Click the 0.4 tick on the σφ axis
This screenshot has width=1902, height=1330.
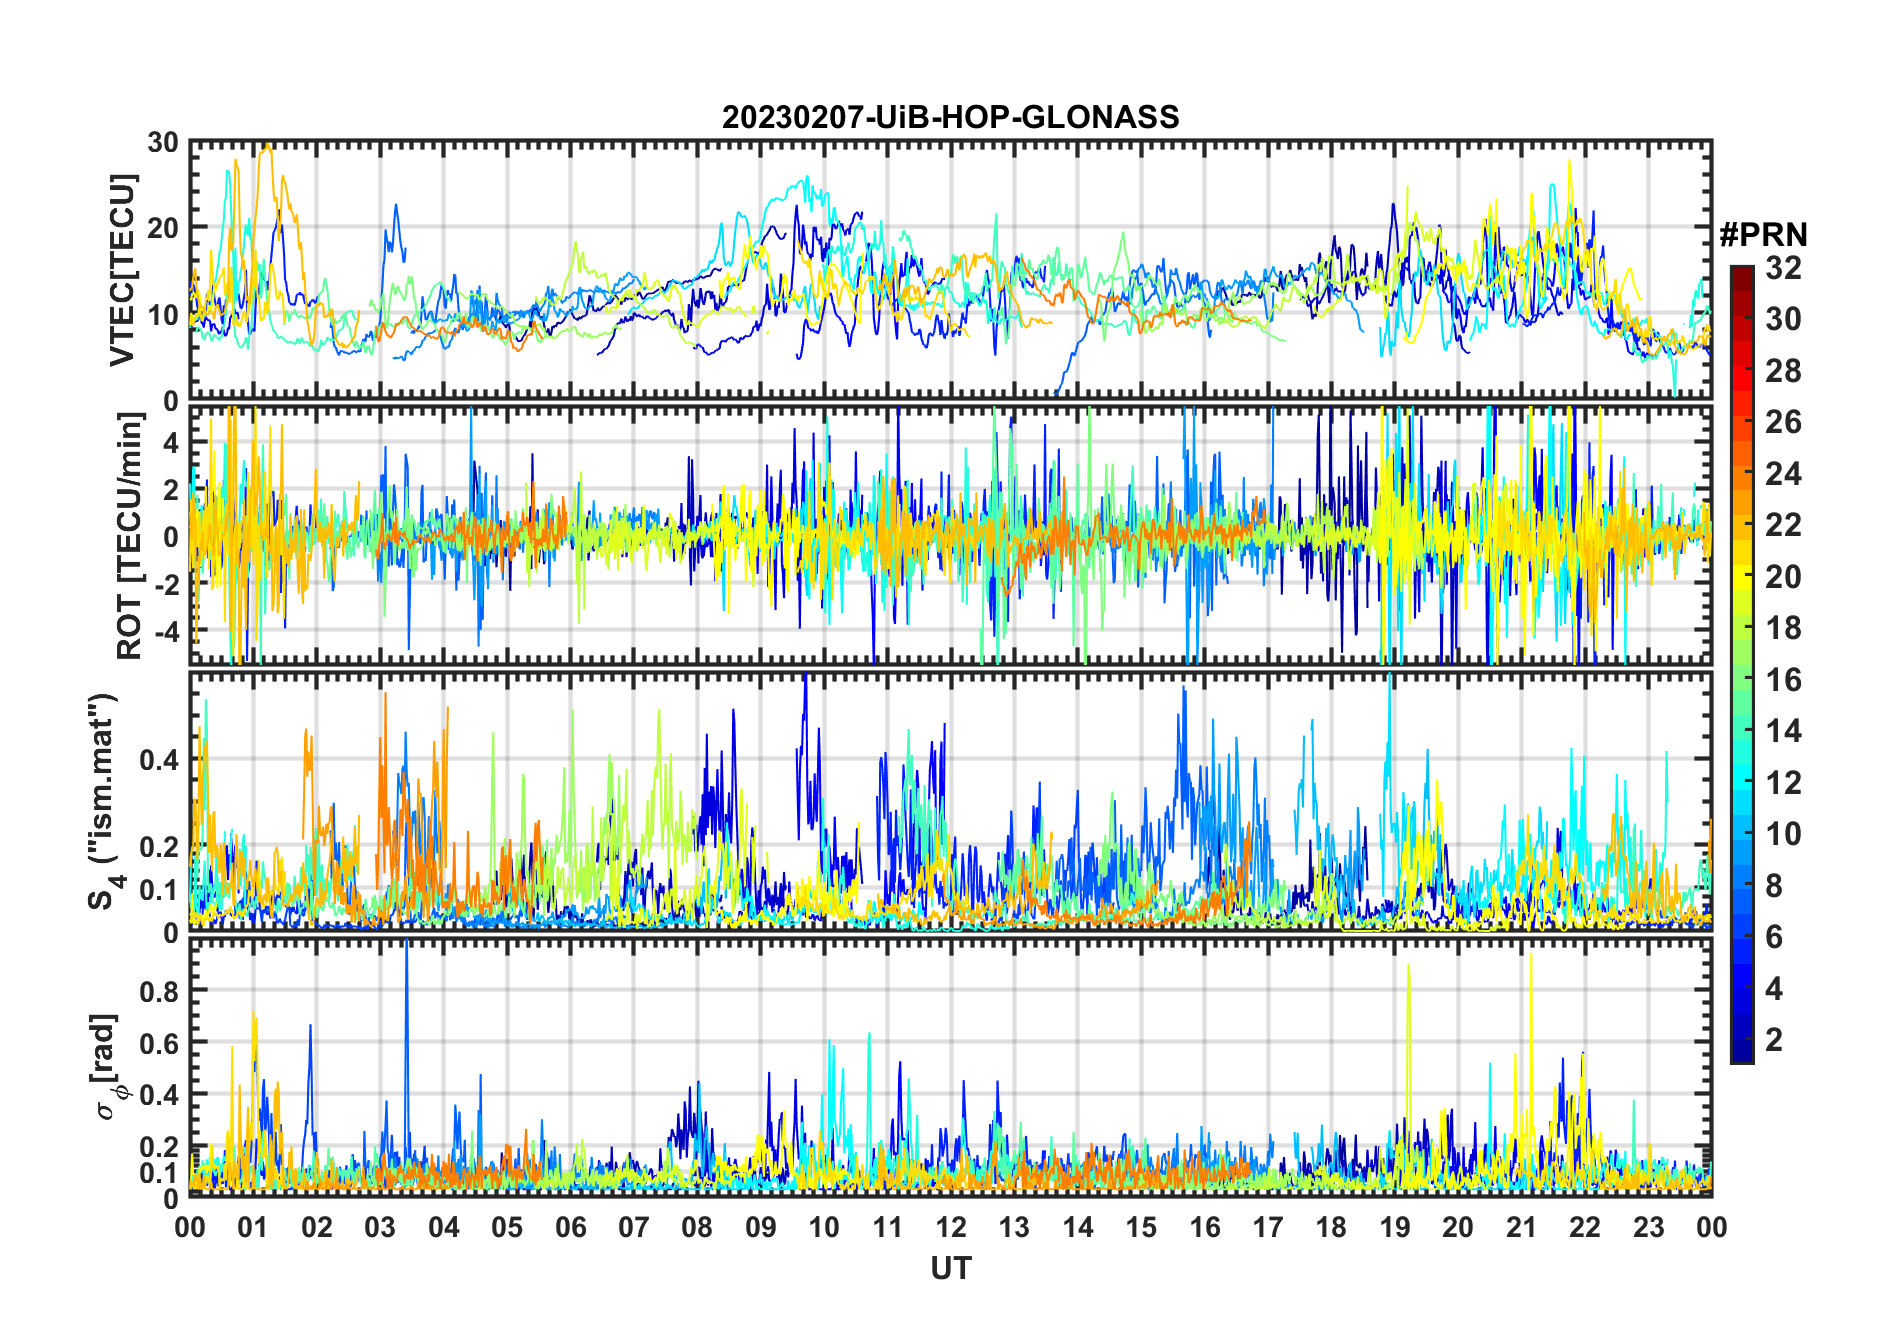tap(159, 1095)
